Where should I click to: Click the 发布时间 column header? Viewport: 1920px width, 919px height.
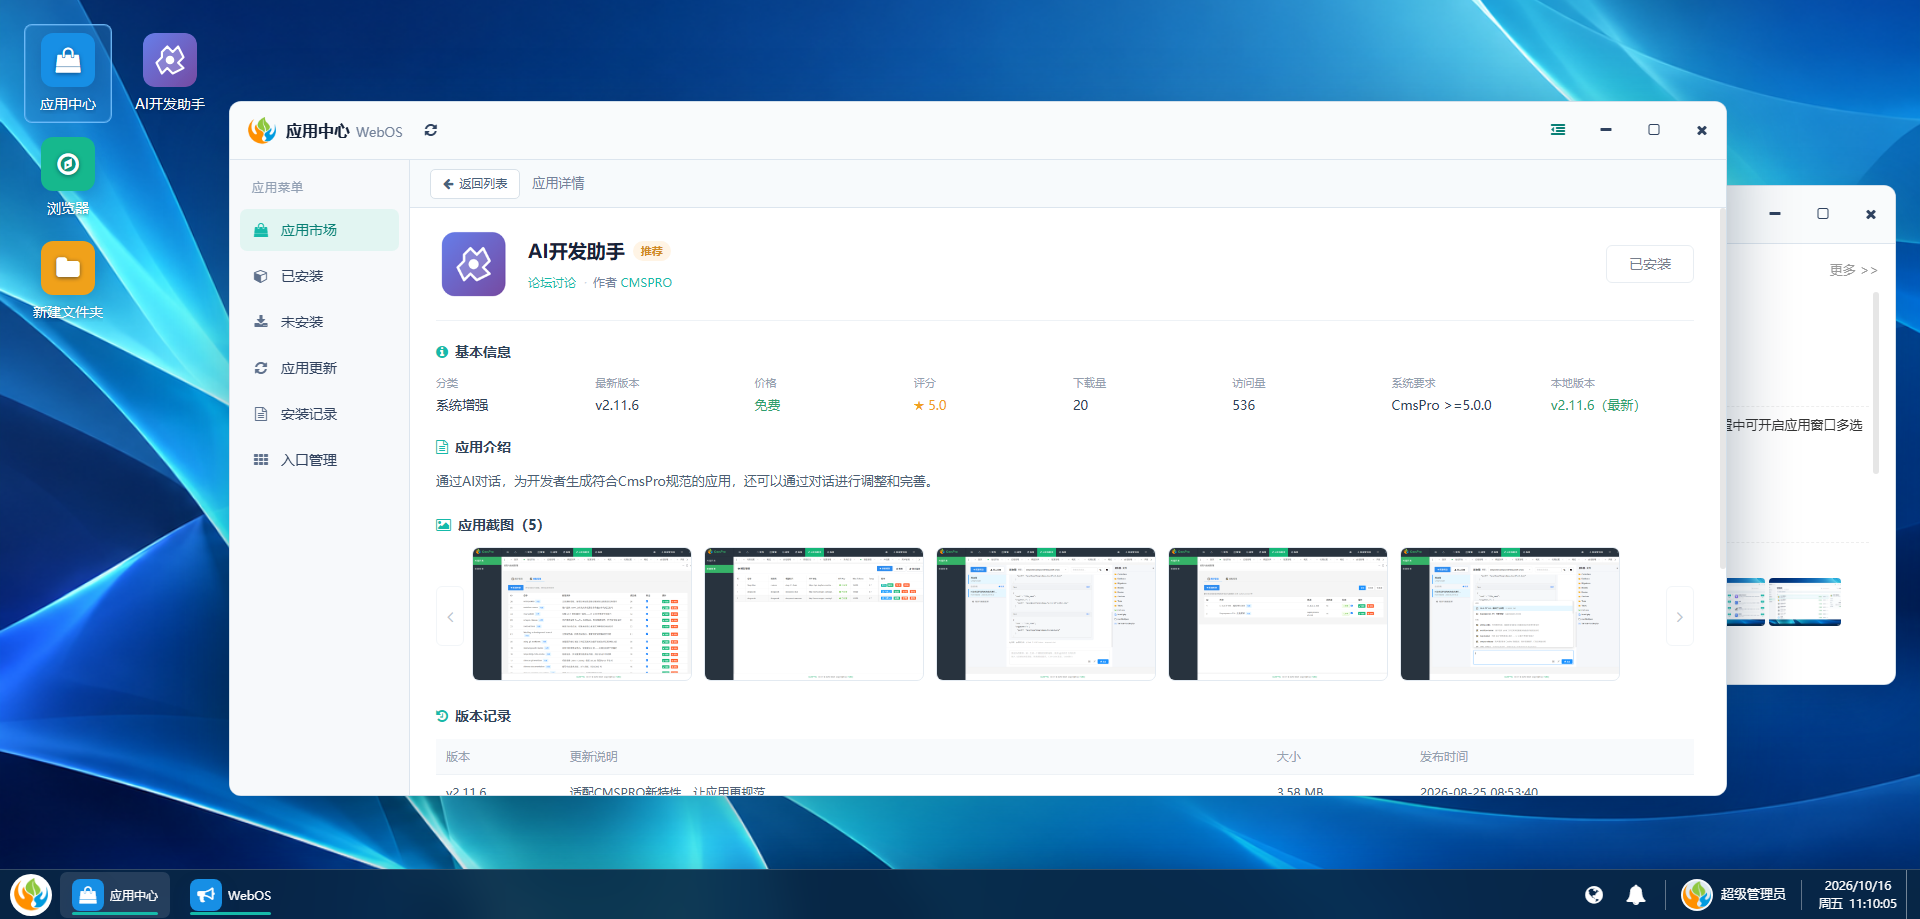point(1444,757)
